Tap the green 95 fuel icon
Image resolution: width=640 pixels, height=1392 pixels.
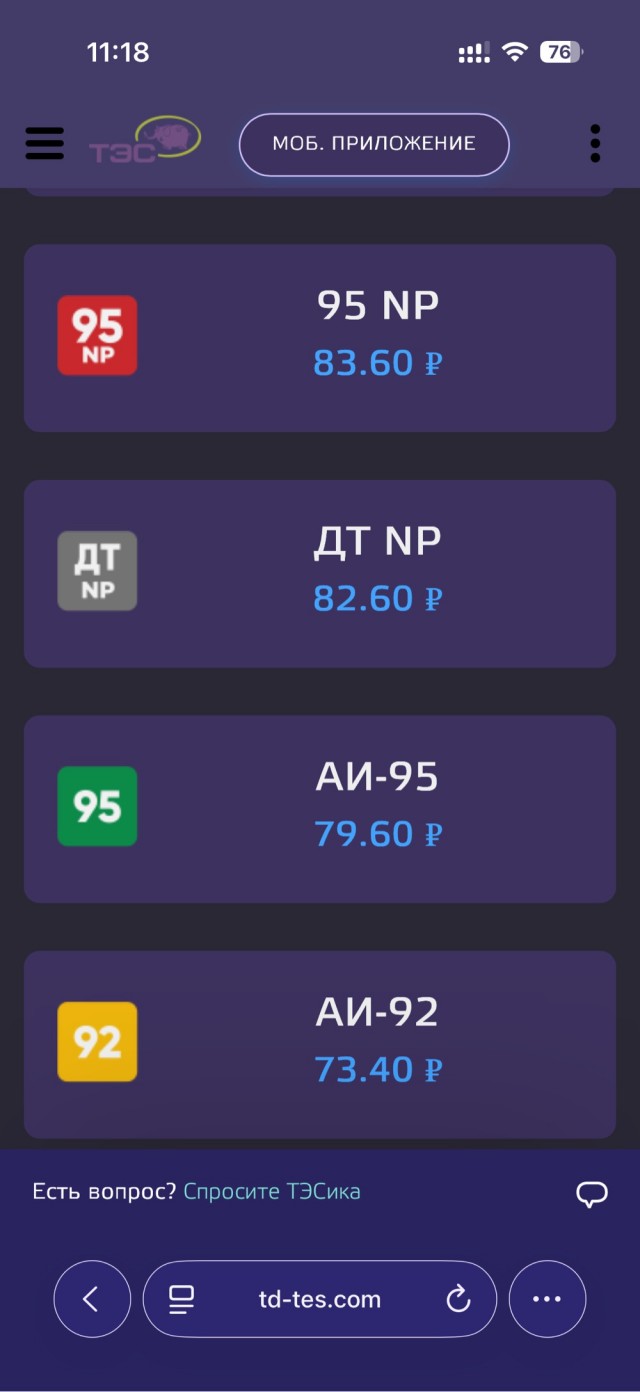(x=97, y=806)
